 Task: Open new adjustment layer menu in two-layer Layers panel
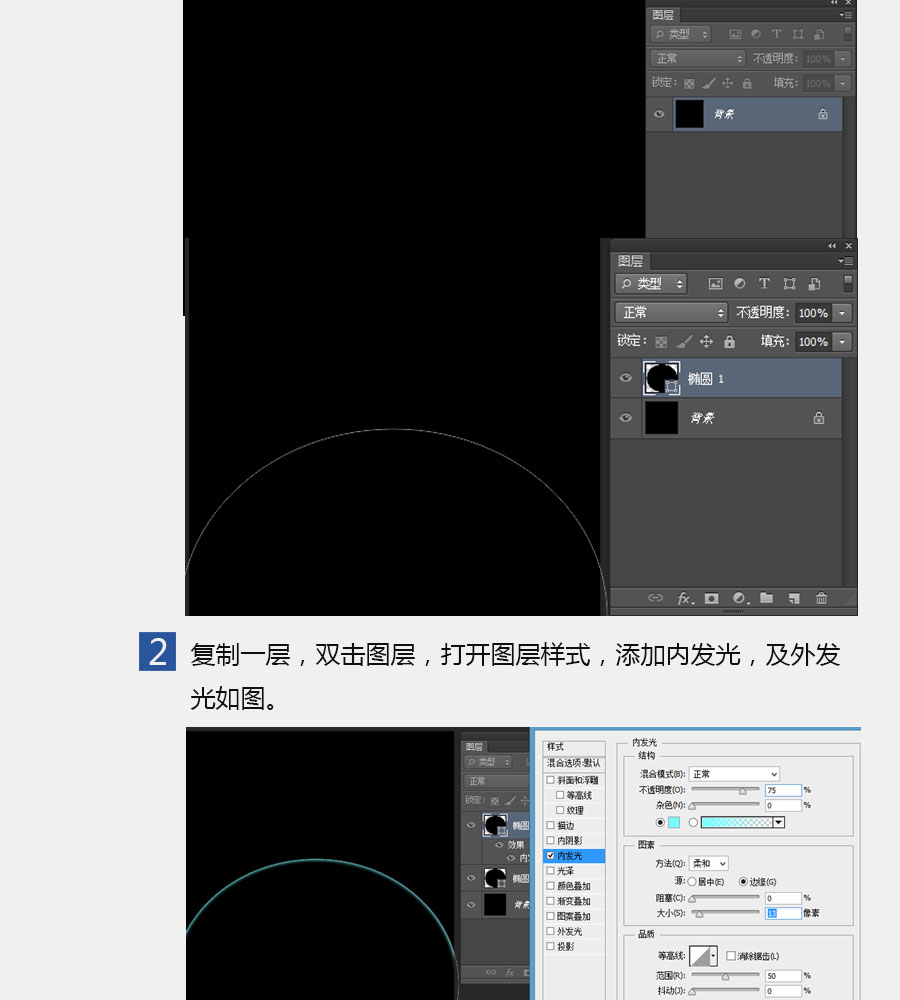(x=740, y=598)
